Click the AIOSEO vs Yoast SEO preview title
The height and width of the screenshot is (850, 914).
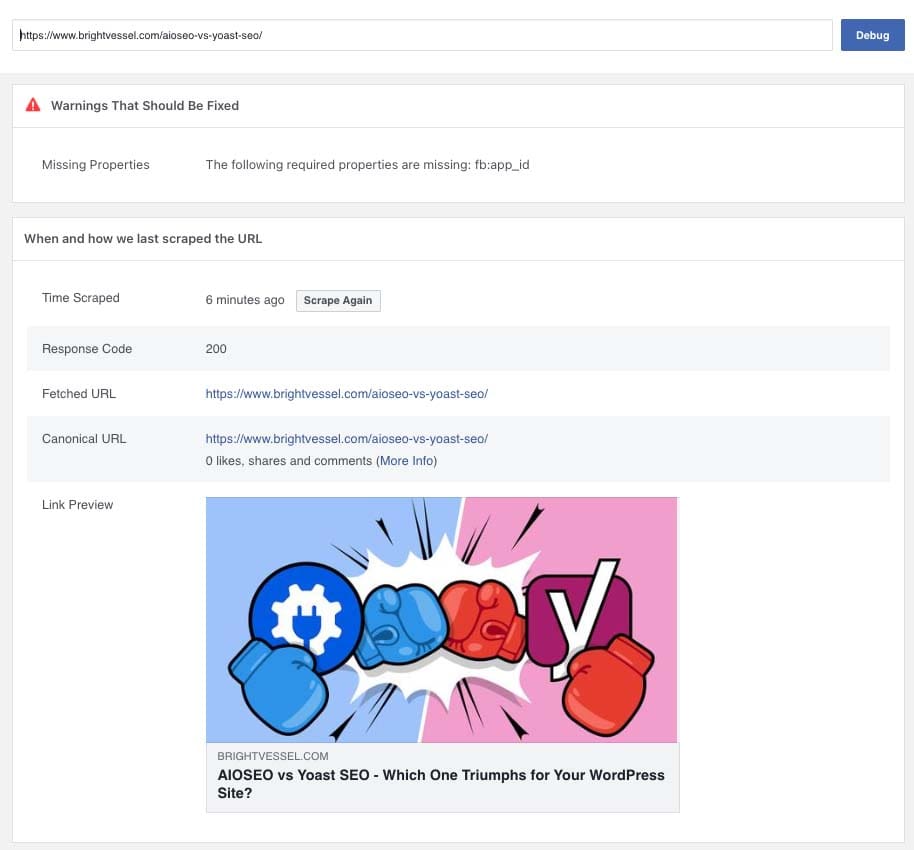click(441, 784)
